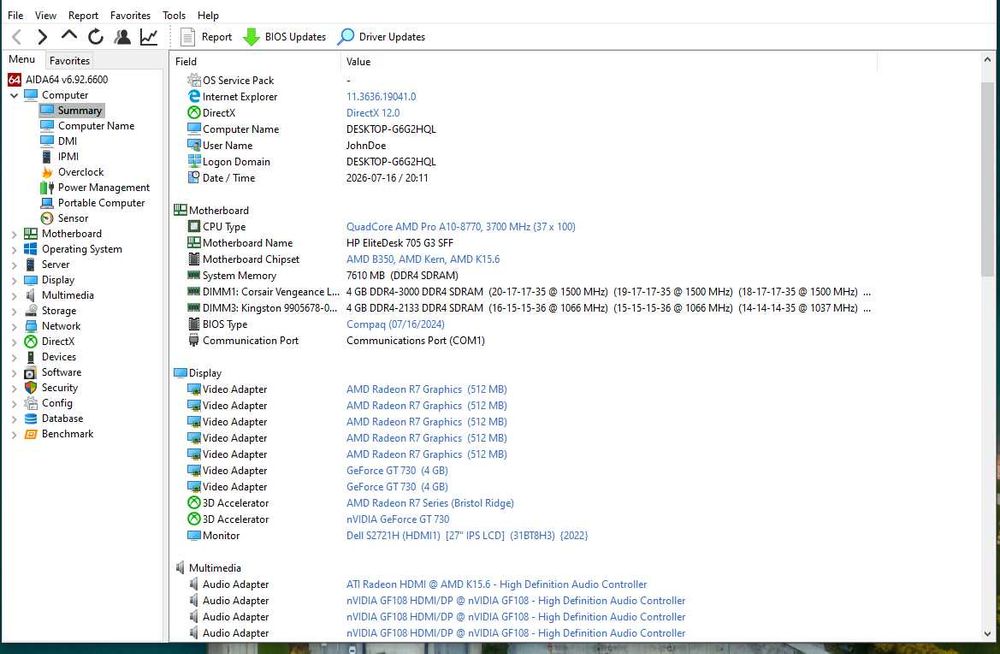Click the Benchmark tree icon

point(30,434)
